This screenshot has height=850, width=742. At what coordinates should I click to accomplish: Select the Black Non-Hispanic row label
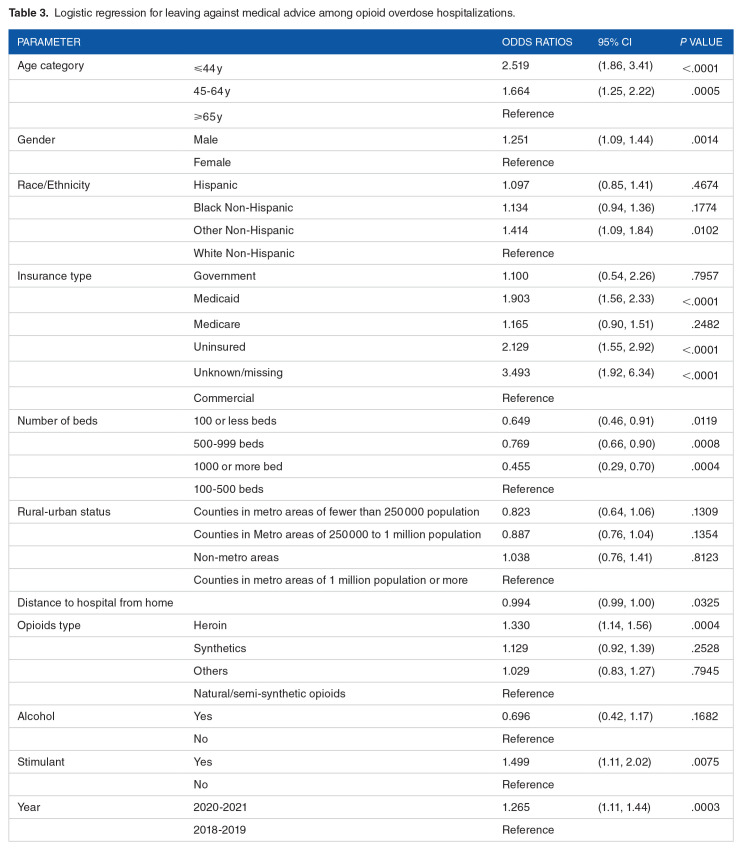[x=243, y=208]
